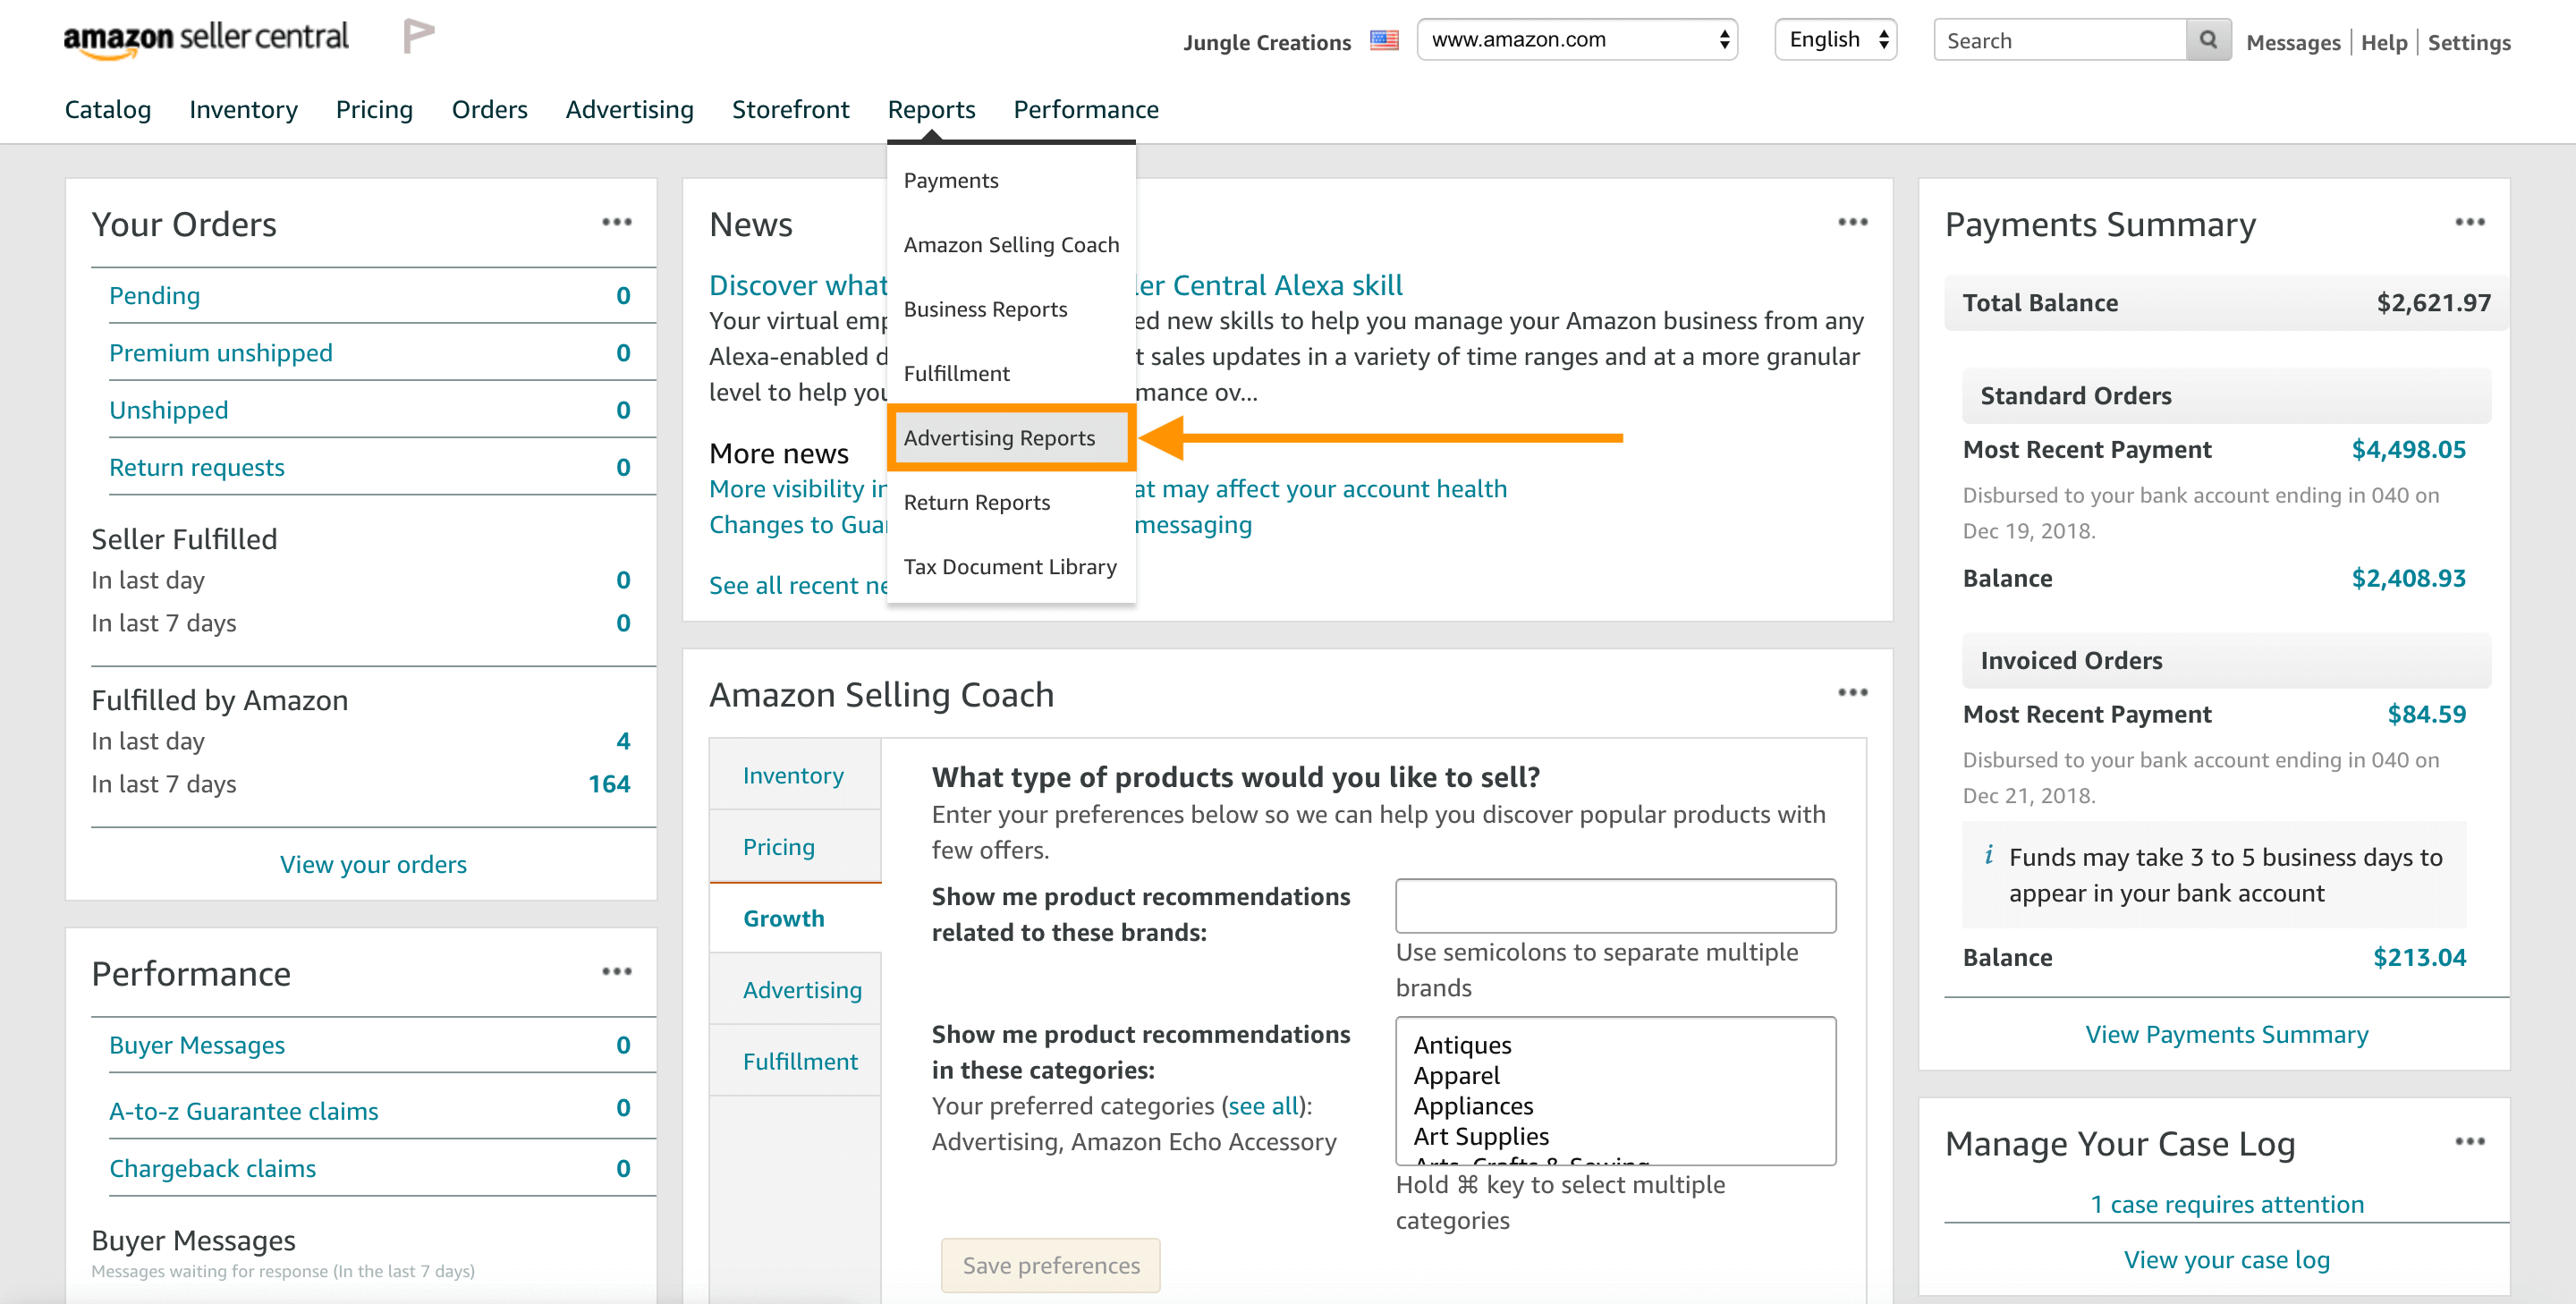2576x1304 pixels.
Task: Click the A-to-z Guarantee claims link
Action: (x=243, y=1111)
